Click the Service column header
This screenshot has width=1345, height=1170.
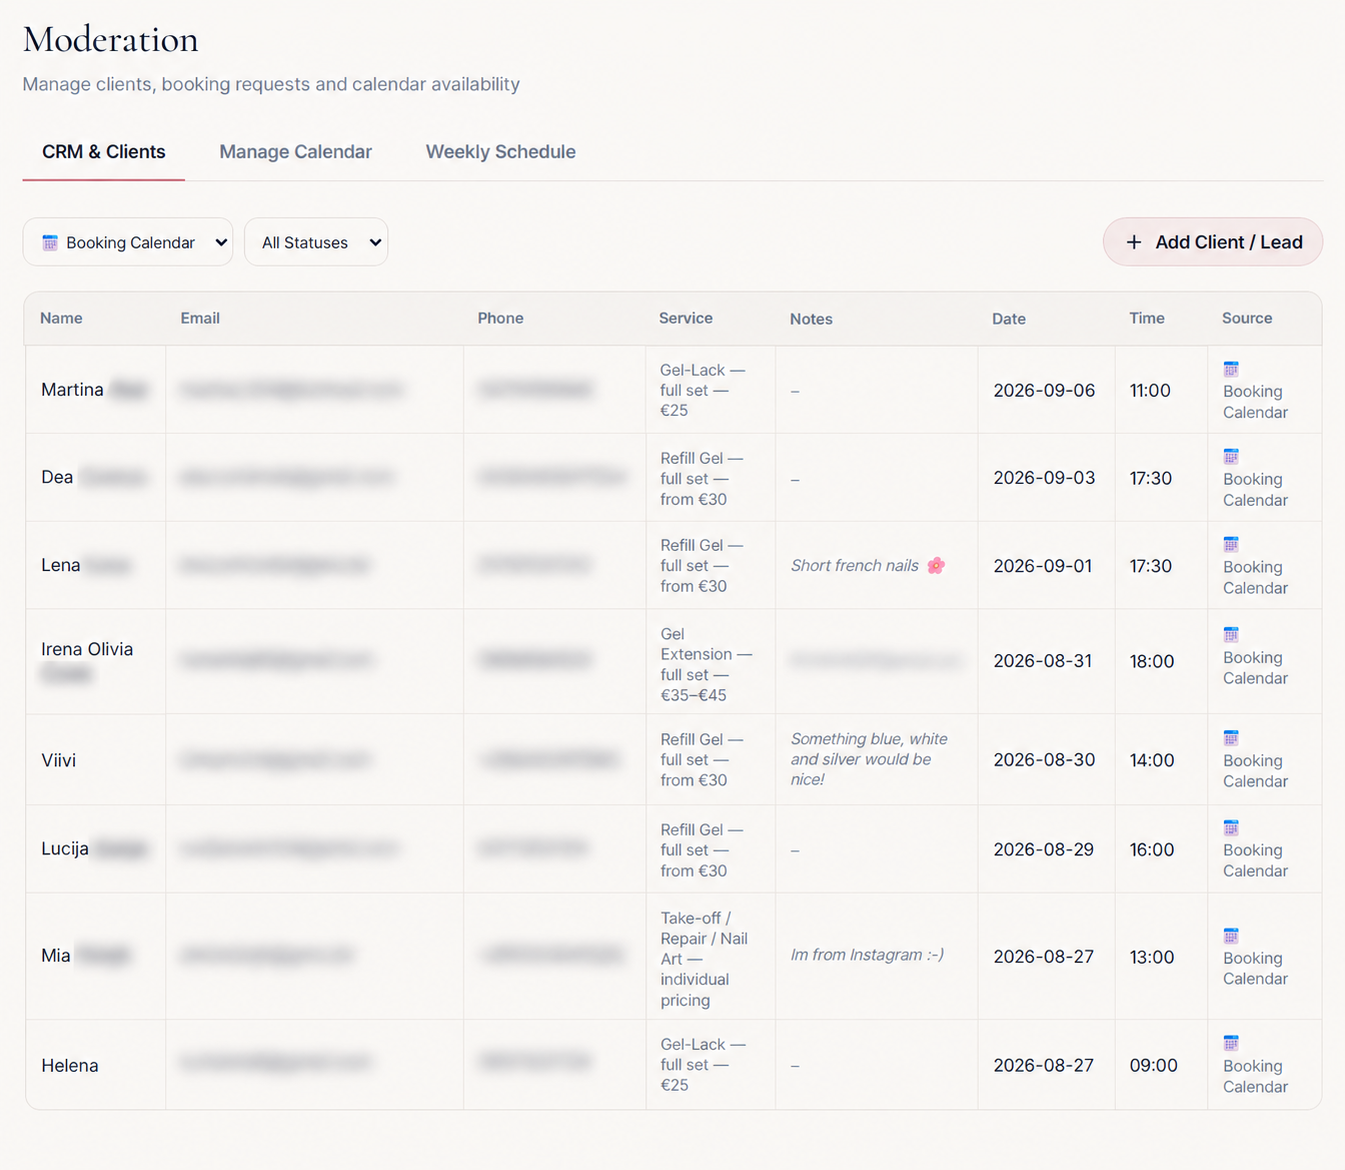686,318
